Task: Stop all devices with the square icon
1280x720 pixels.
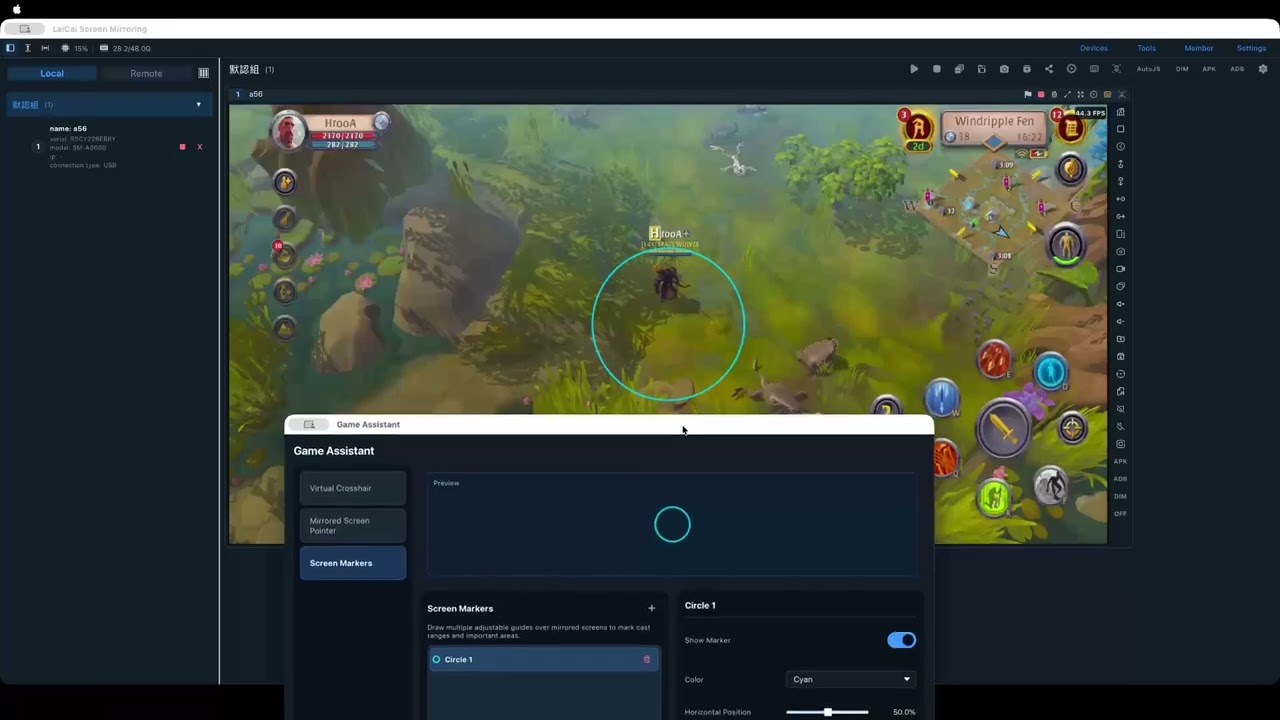Action: [x=936, y=69]
